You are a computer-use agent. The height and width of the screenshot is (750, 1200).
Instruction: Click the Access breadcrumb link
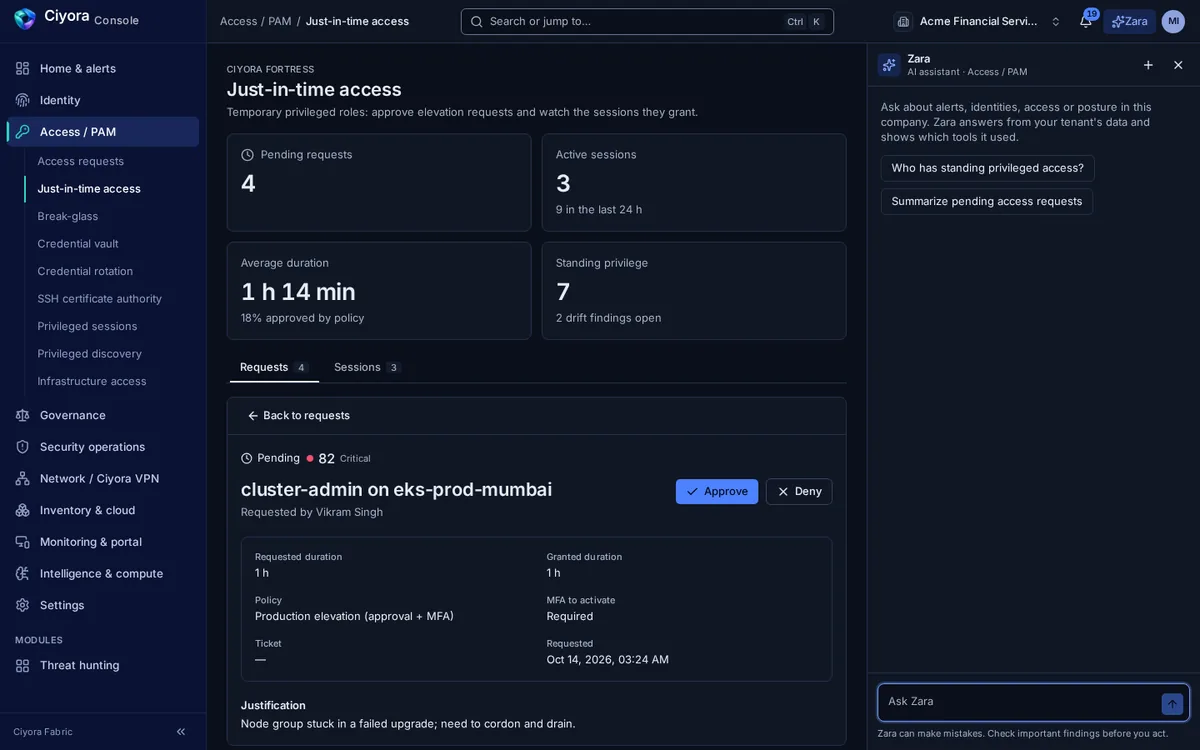(238, 21)
